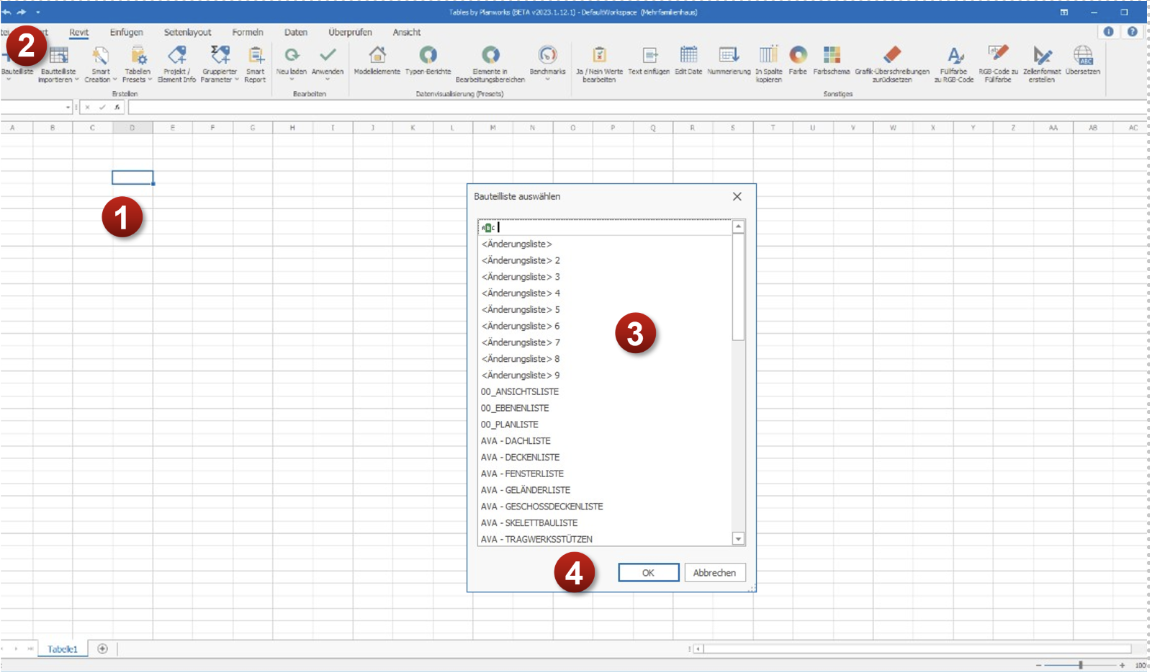Viewport: 1150px width, 672px height.
Task: Click the formula bar input
Action: pos(638,107)
